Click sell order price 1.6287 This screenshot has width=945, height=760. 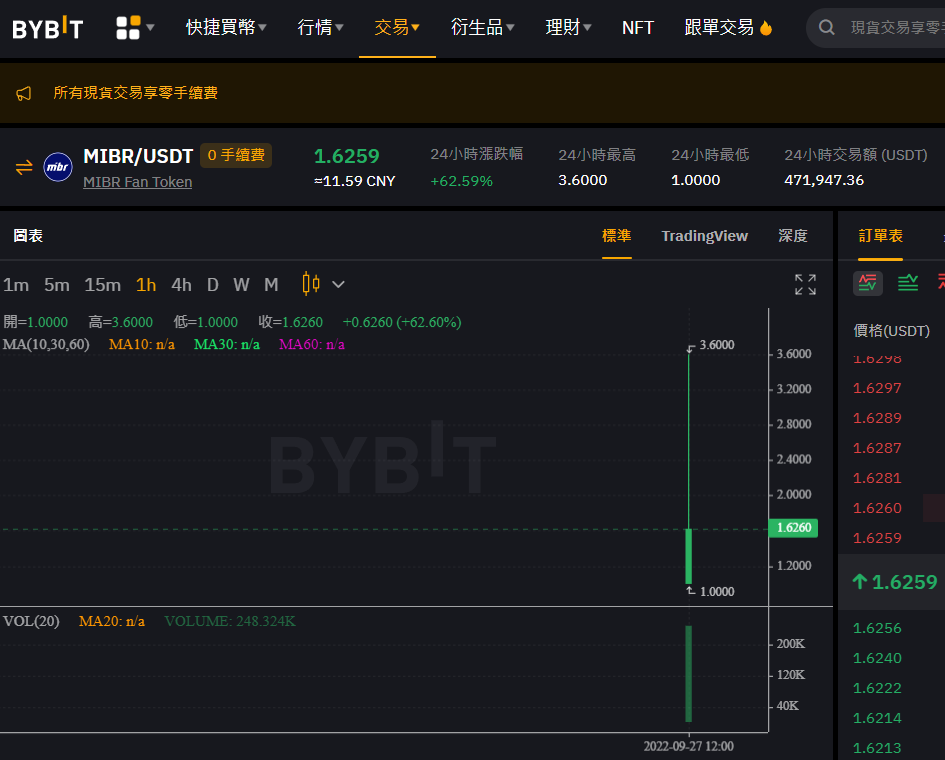(877, 448)
